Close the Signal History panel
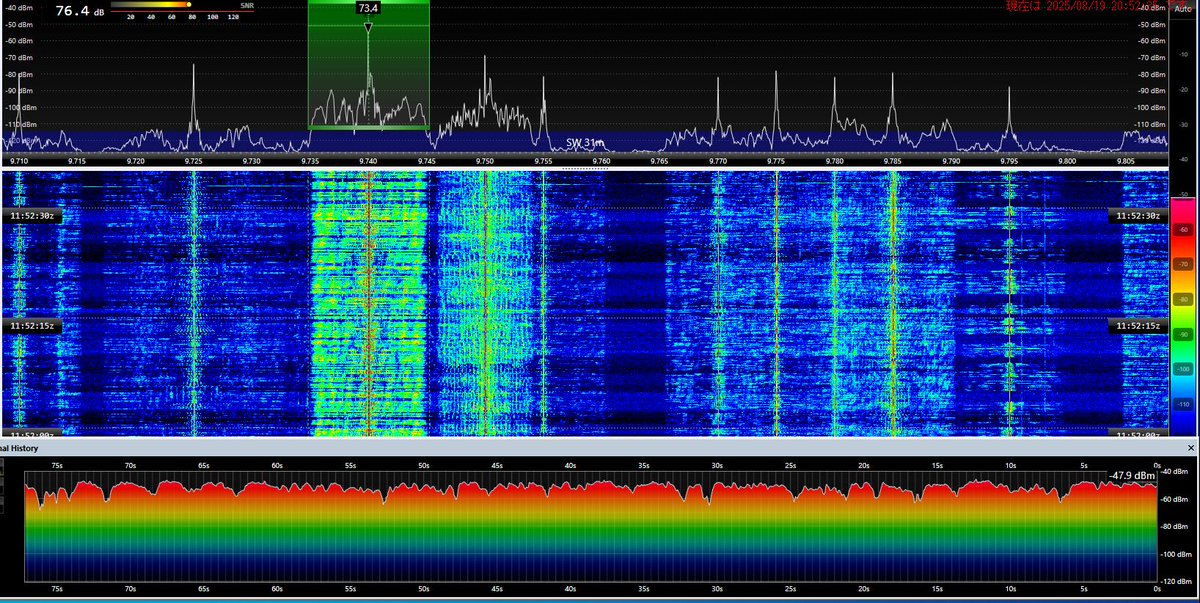This screenshot has width=1200, height=603. 1191,448
